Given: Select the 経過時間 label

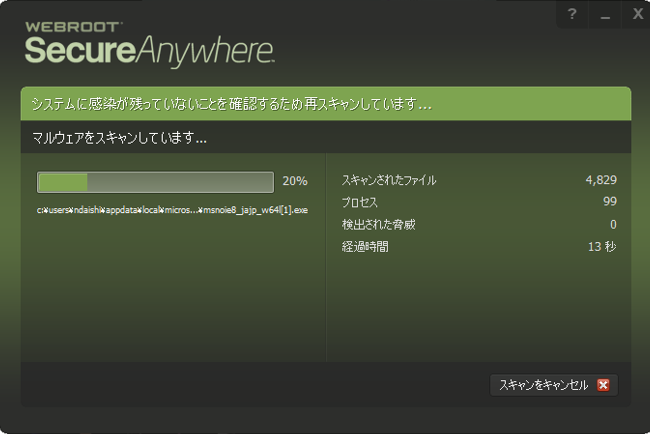Looking at the screenshot, I should (x=365, y=247).
